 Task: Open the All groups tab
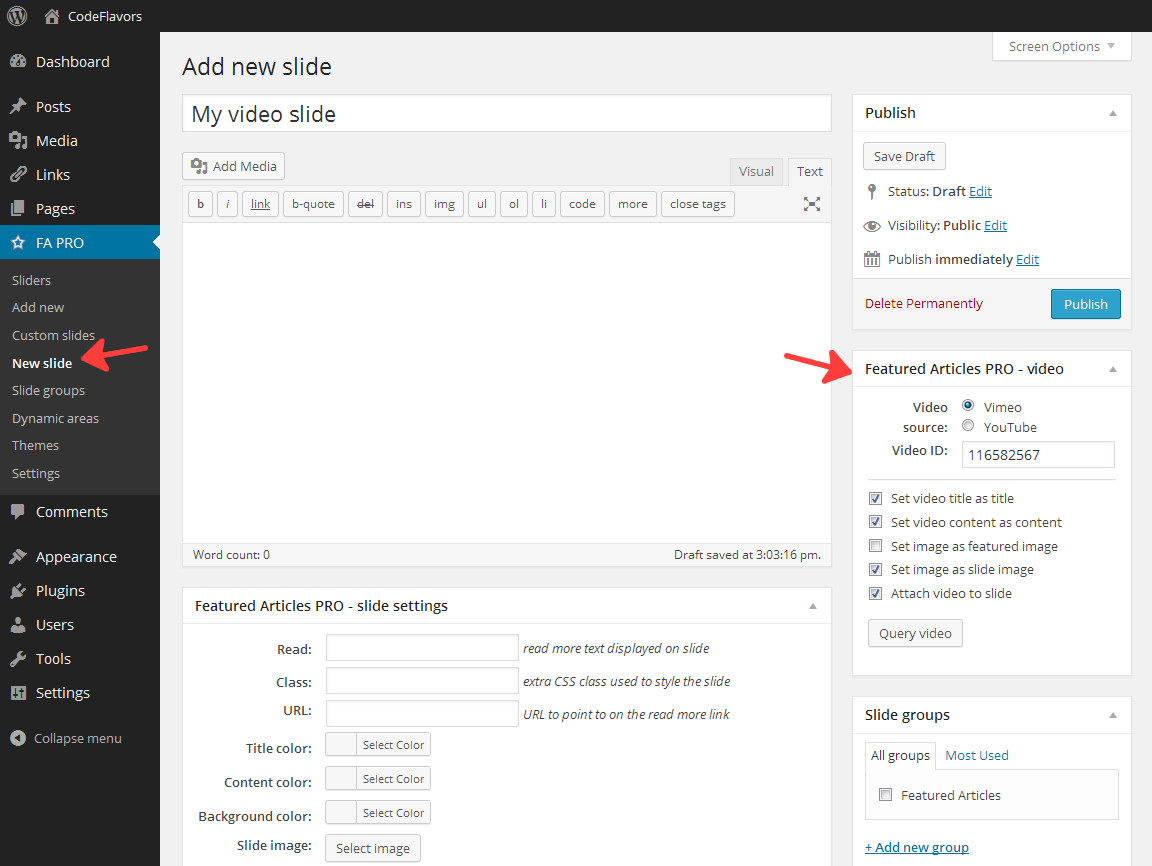tap(900, 756)
